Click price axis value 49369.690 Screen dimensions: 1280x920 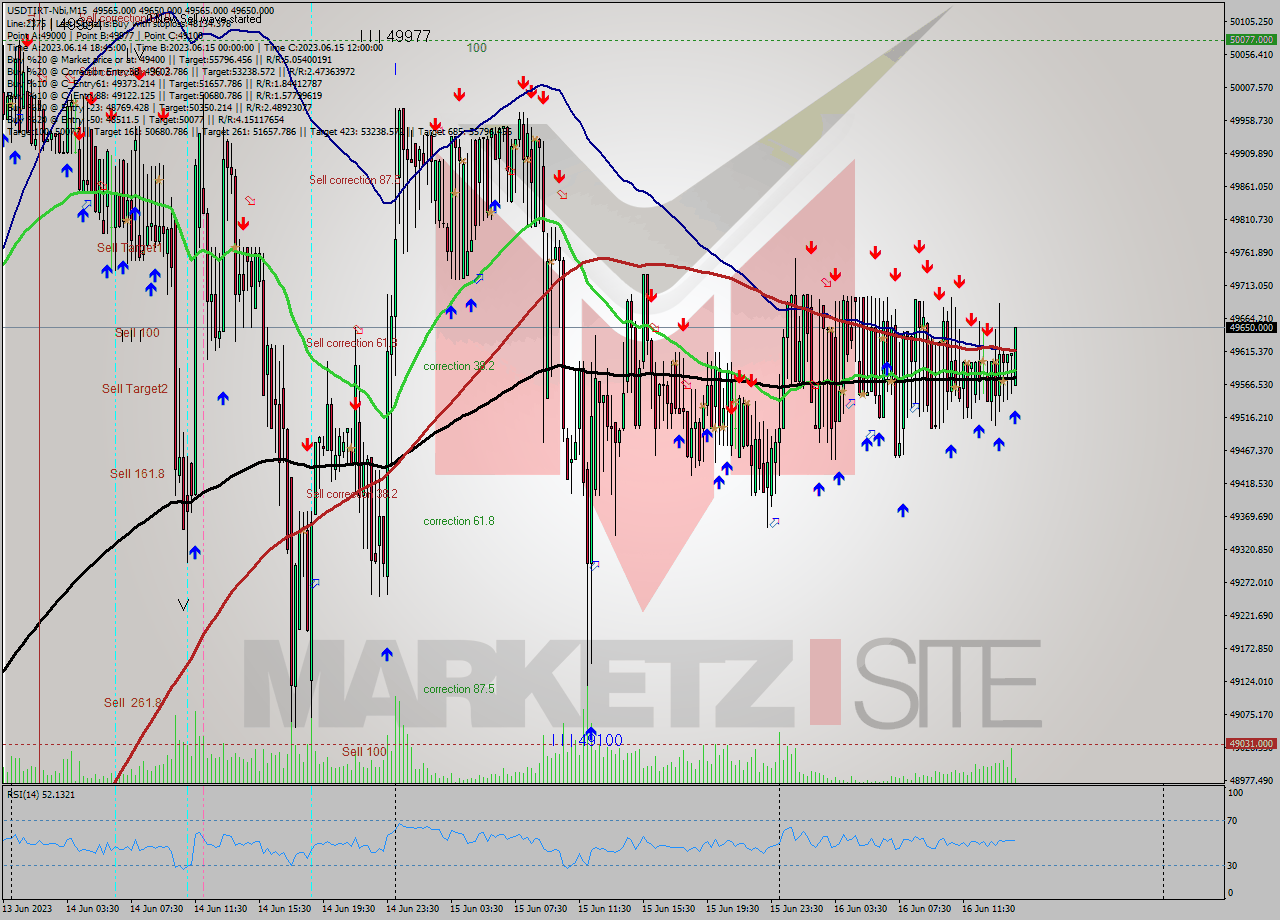(x=1250, y=516)
